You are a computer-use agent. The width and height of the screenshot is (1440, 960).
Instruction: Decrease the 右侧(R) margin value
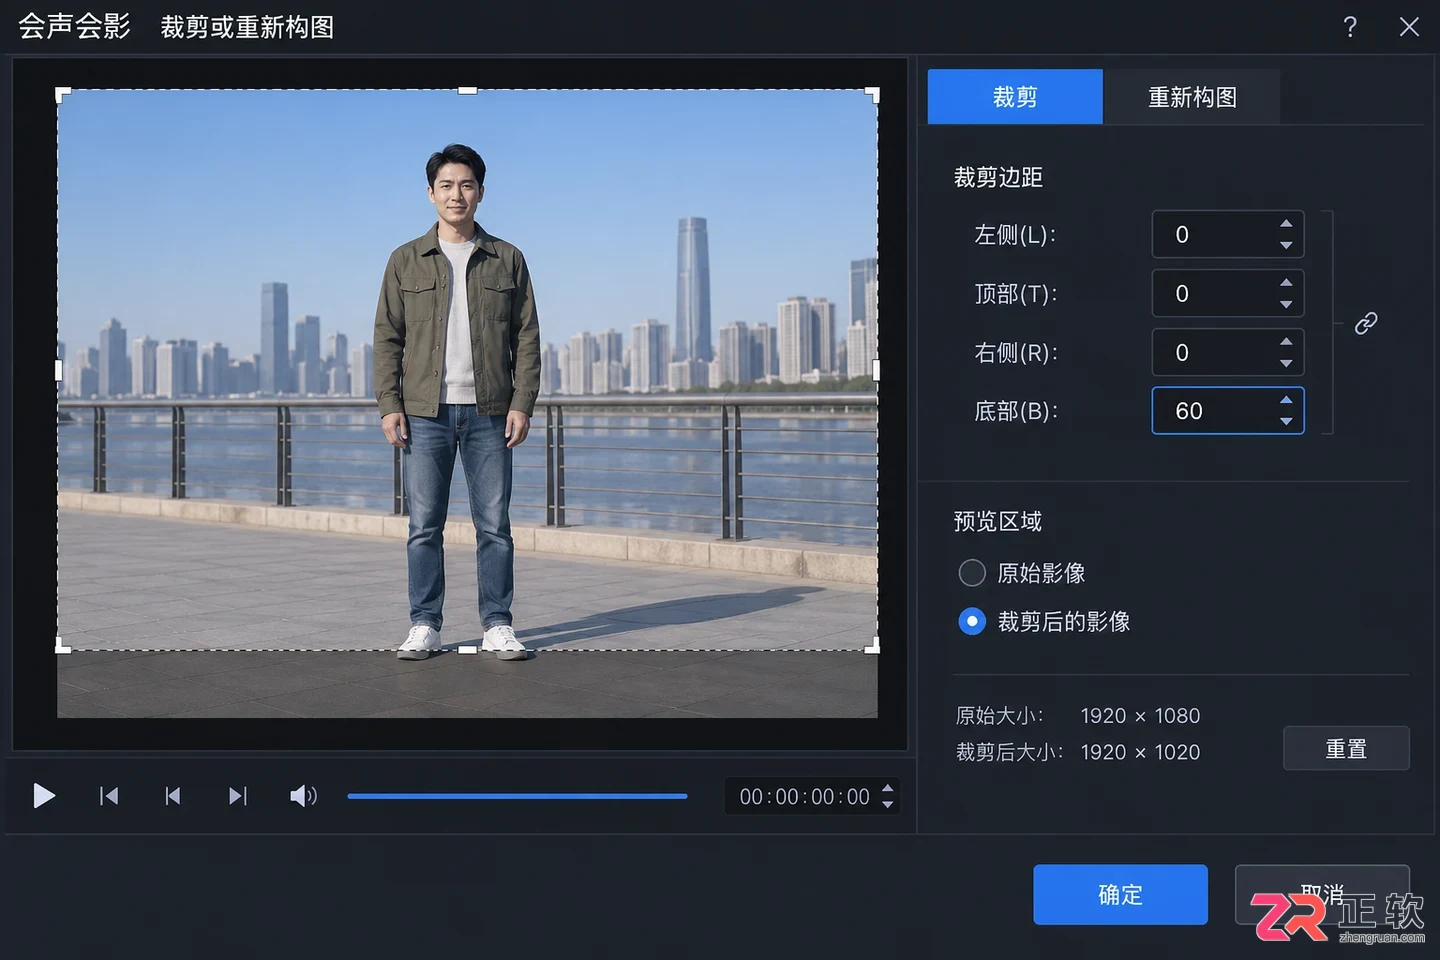pos(1286,363)
